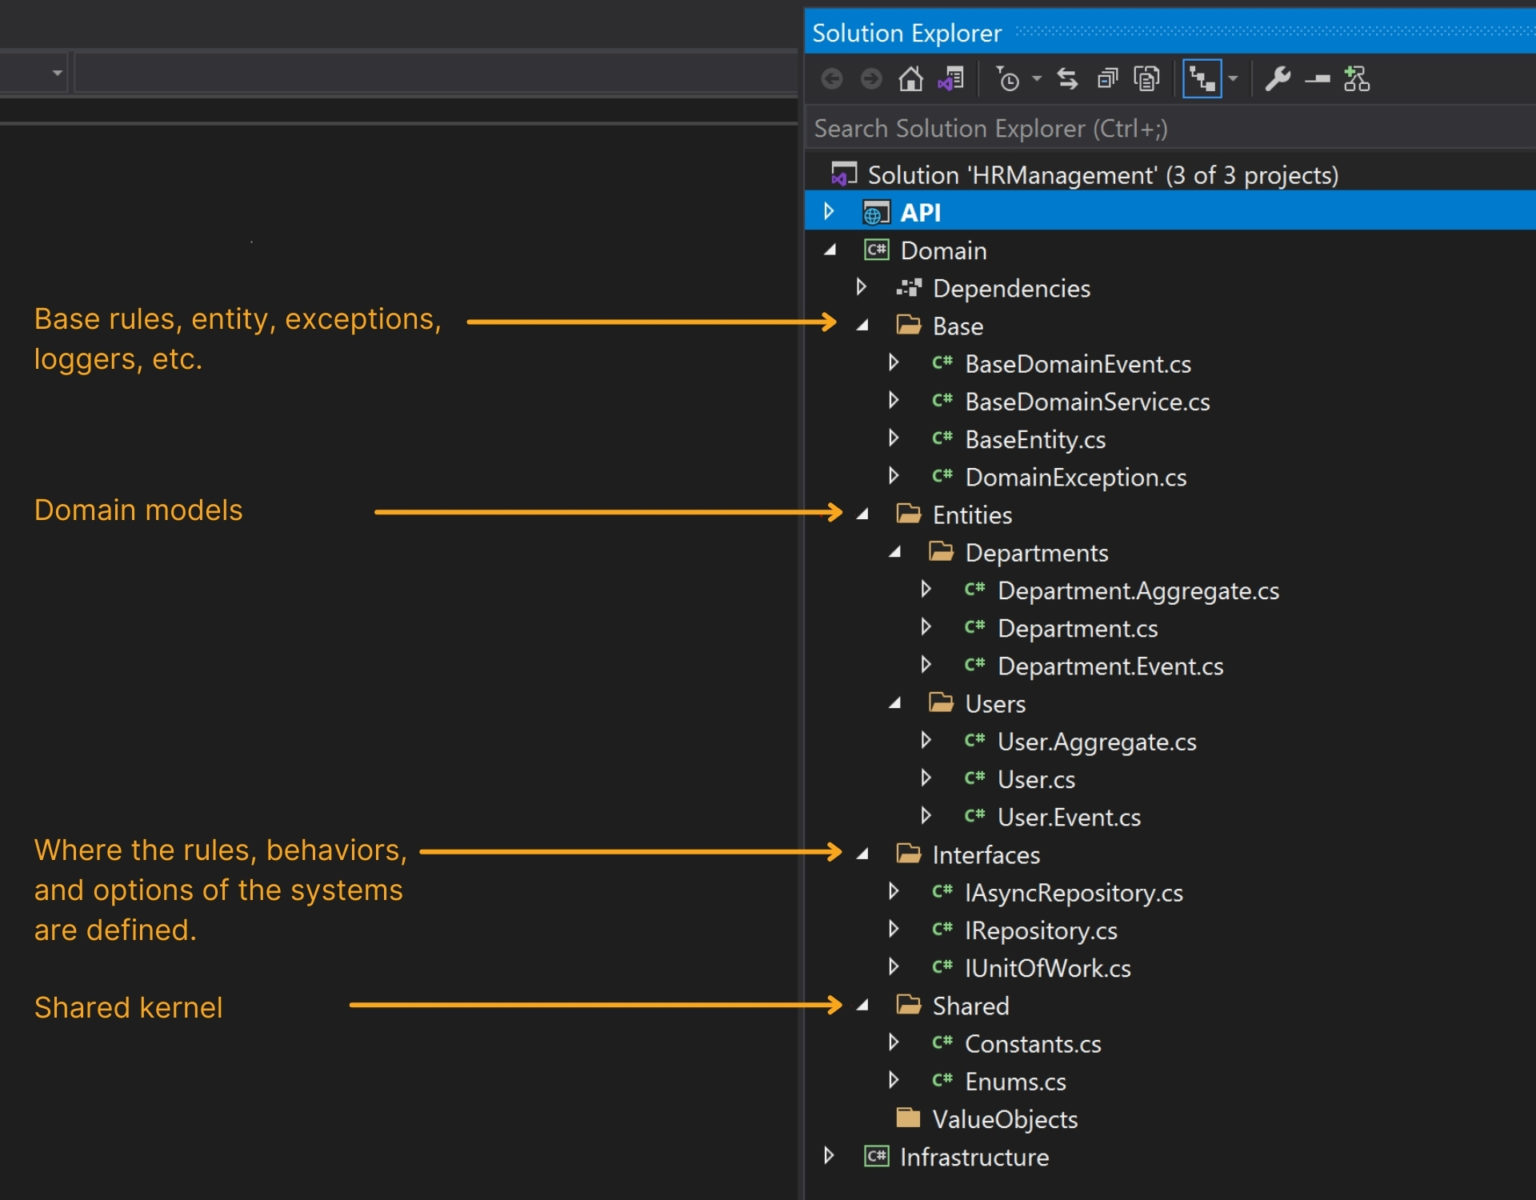This screenshot has width=1536, height=1200.
Task: Expand the Infrastructure project
Action: 829,1157
